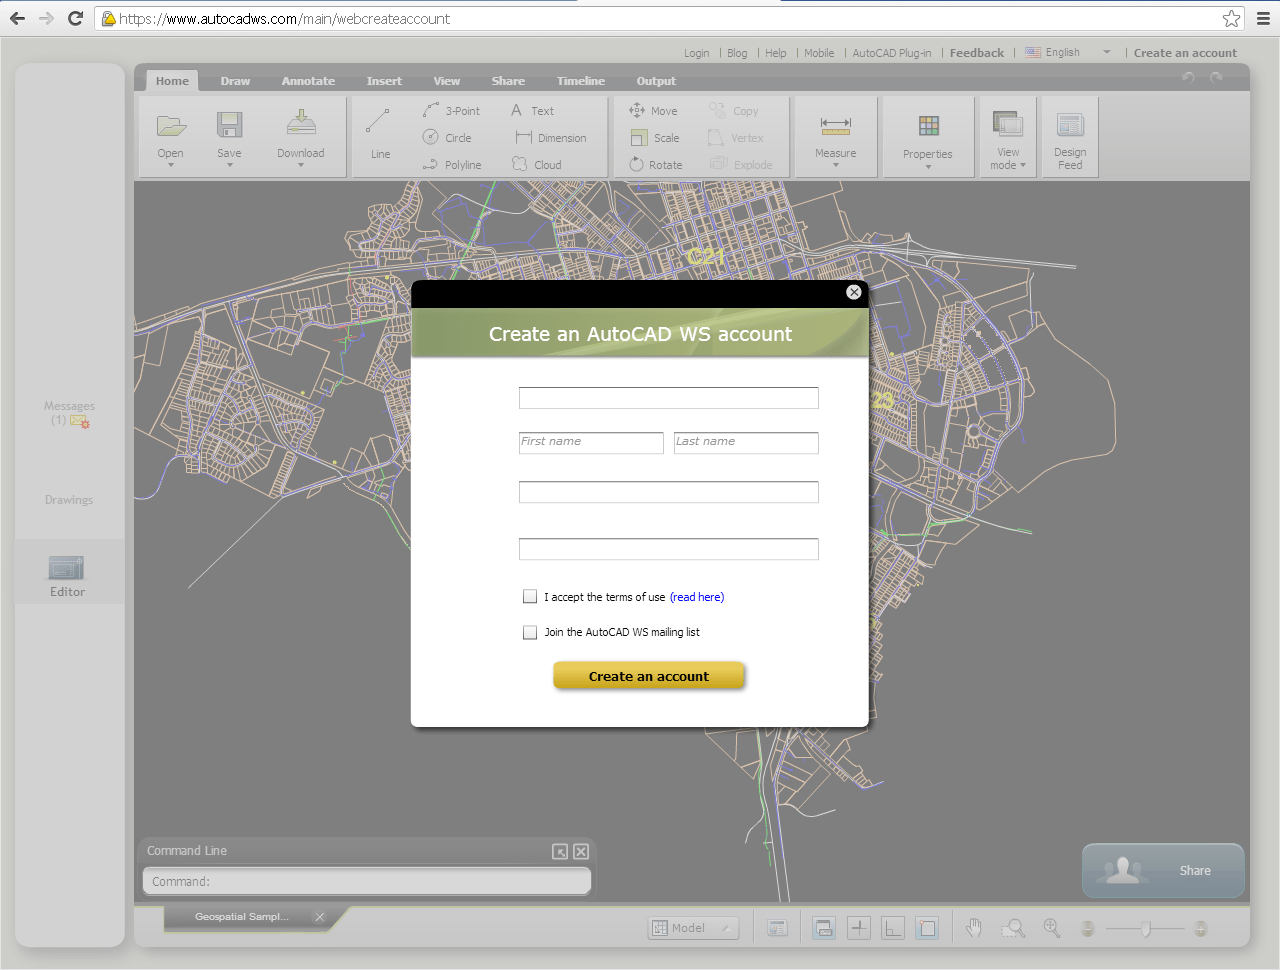Click the undo arrow icon
Image resolution: width=1280 pixels, height=970 pixels.
(x=1188, y=77)
